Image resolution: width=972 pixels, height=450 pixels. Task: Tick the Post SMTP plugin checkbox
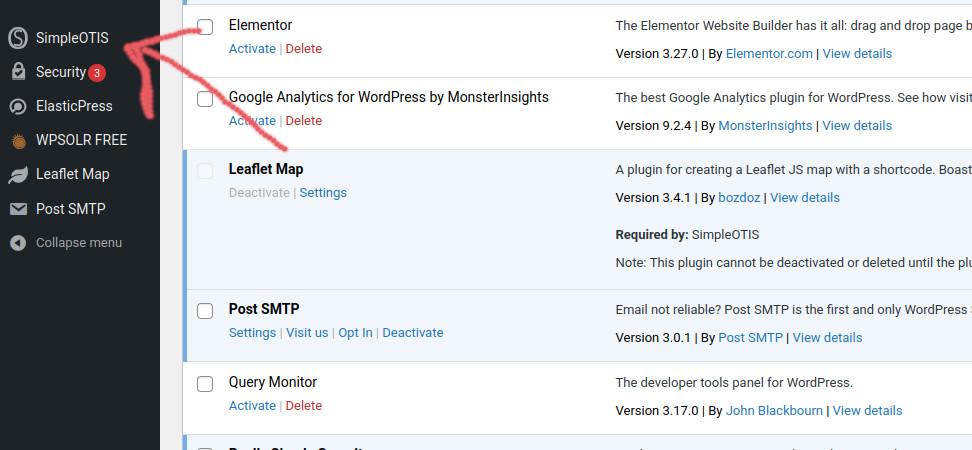205,311
